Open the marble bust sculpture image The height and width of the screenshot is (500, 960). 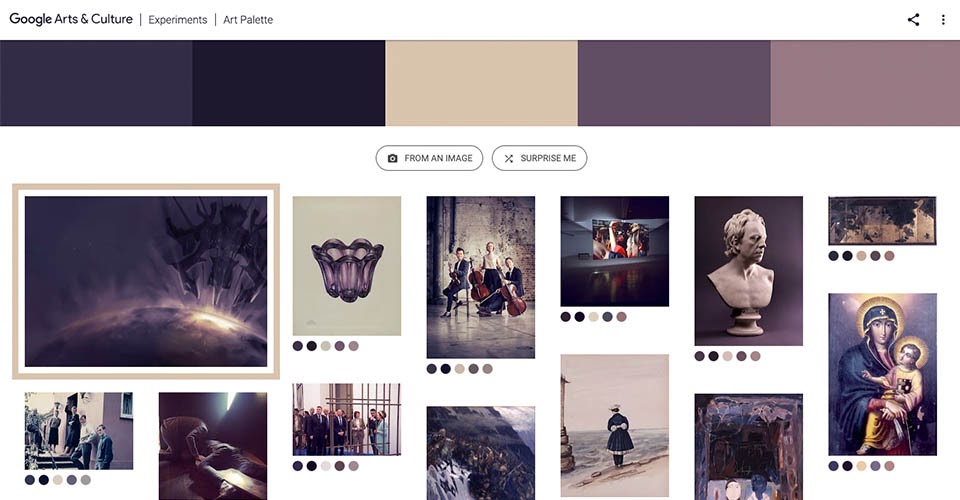[x=748, y=271]
